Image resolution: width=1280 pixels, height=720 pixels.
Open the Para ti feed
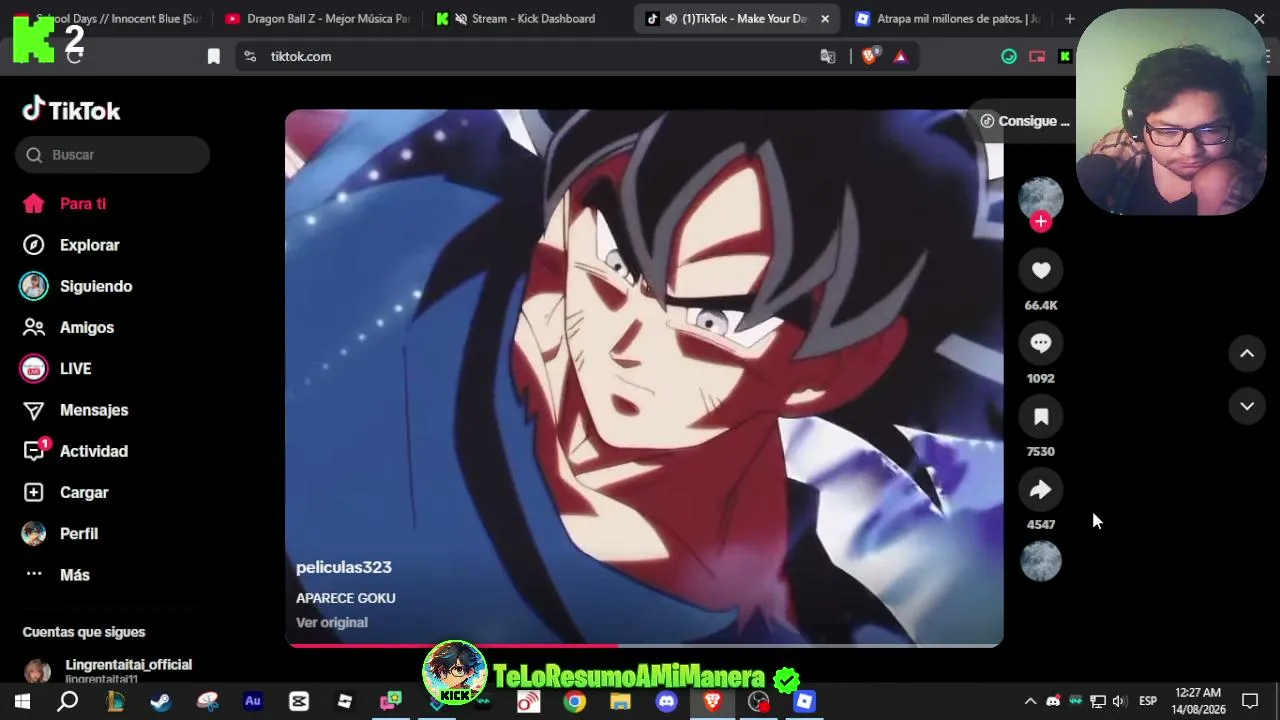point(64,204)
